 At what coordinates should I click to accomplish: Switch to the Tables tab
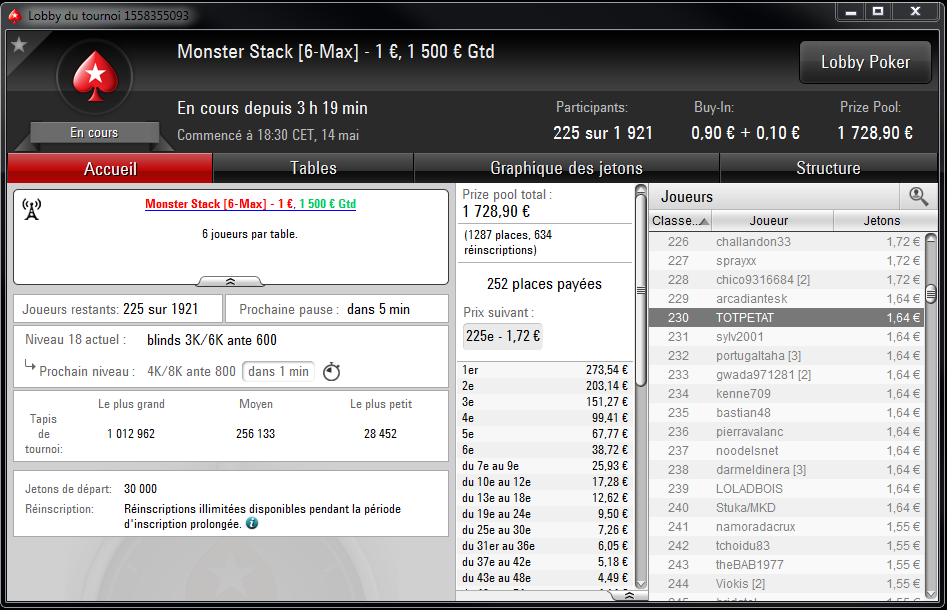[x=313, y=168]
